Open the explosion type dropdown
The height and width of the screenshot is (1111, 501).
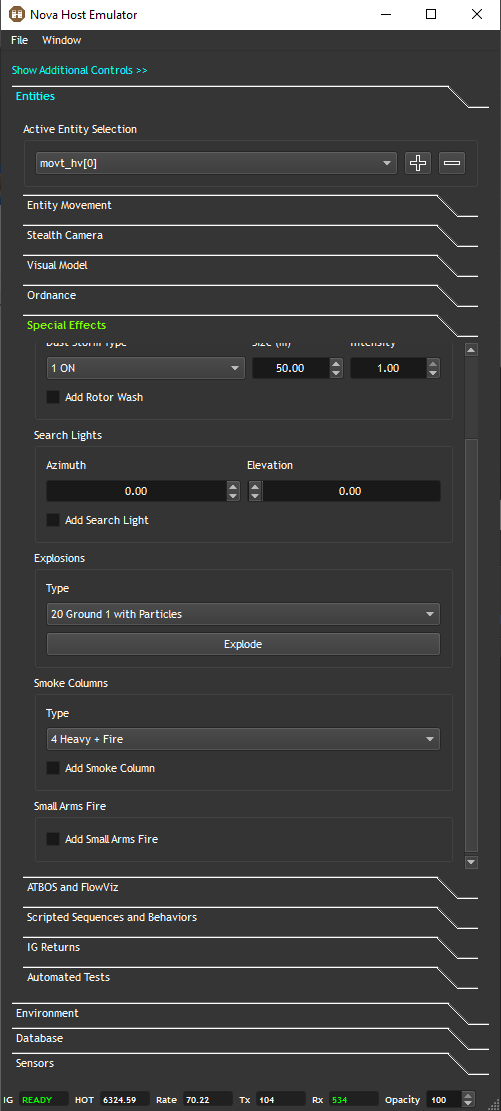tap(243, 614)
